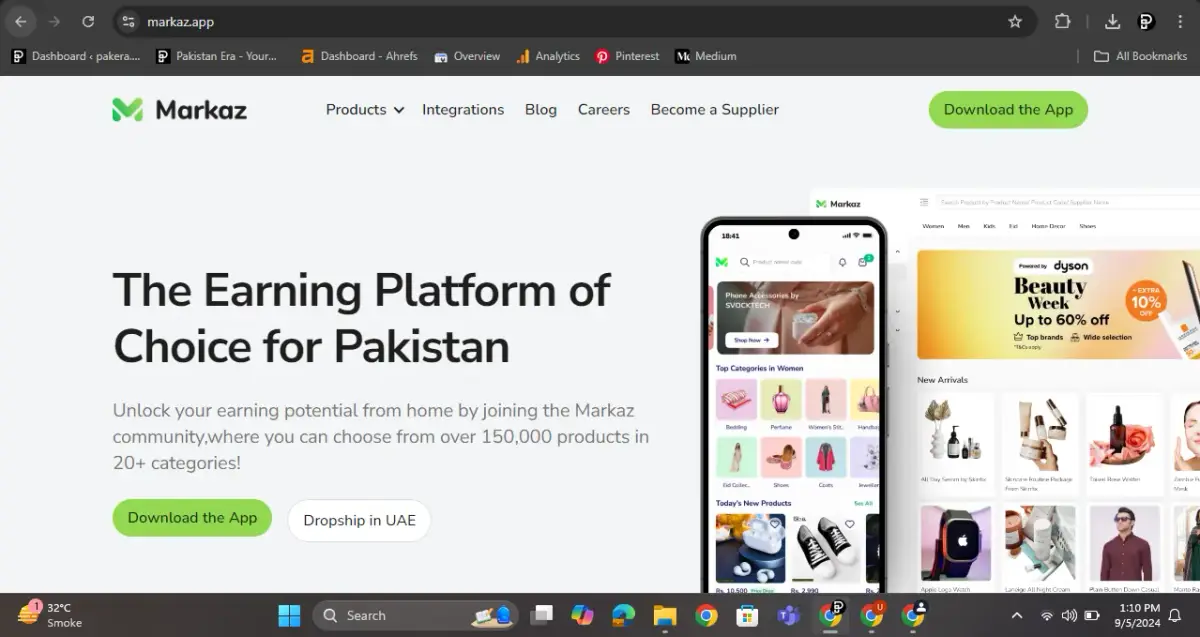Expand the Products dropdown menu
Viewport: 1200px width, 637px height.
coord(364,110)
